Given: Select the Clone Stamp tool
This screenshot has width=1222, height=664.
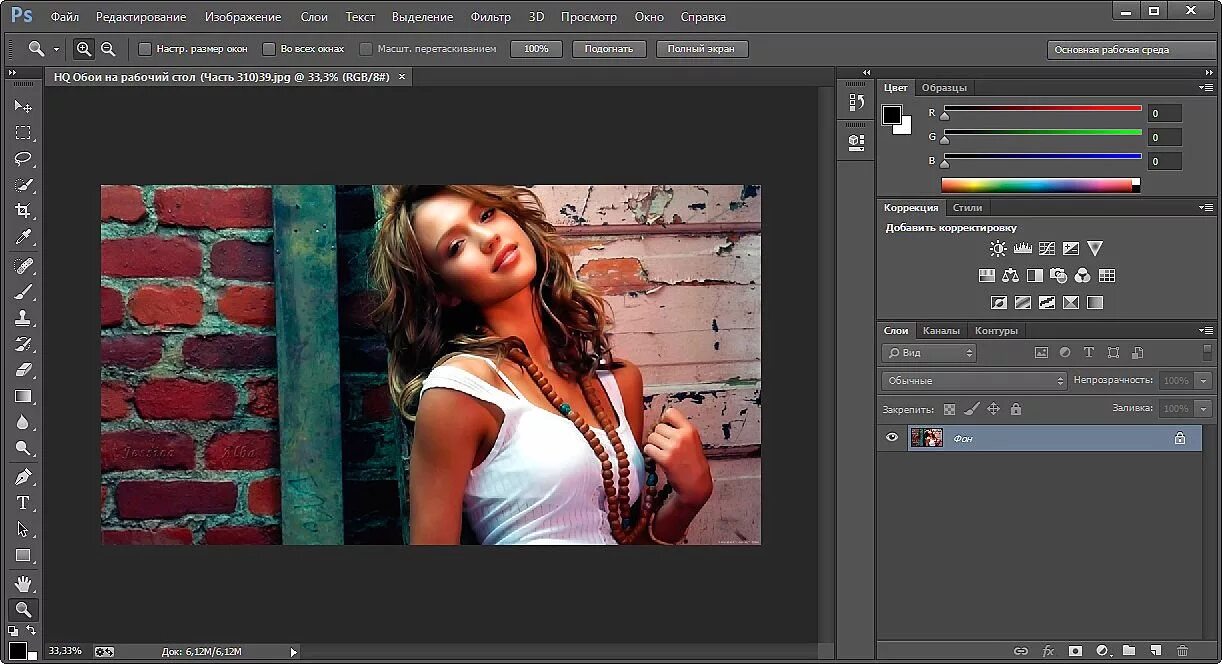Looking at the screenshot, I should [x=23, y=317].
